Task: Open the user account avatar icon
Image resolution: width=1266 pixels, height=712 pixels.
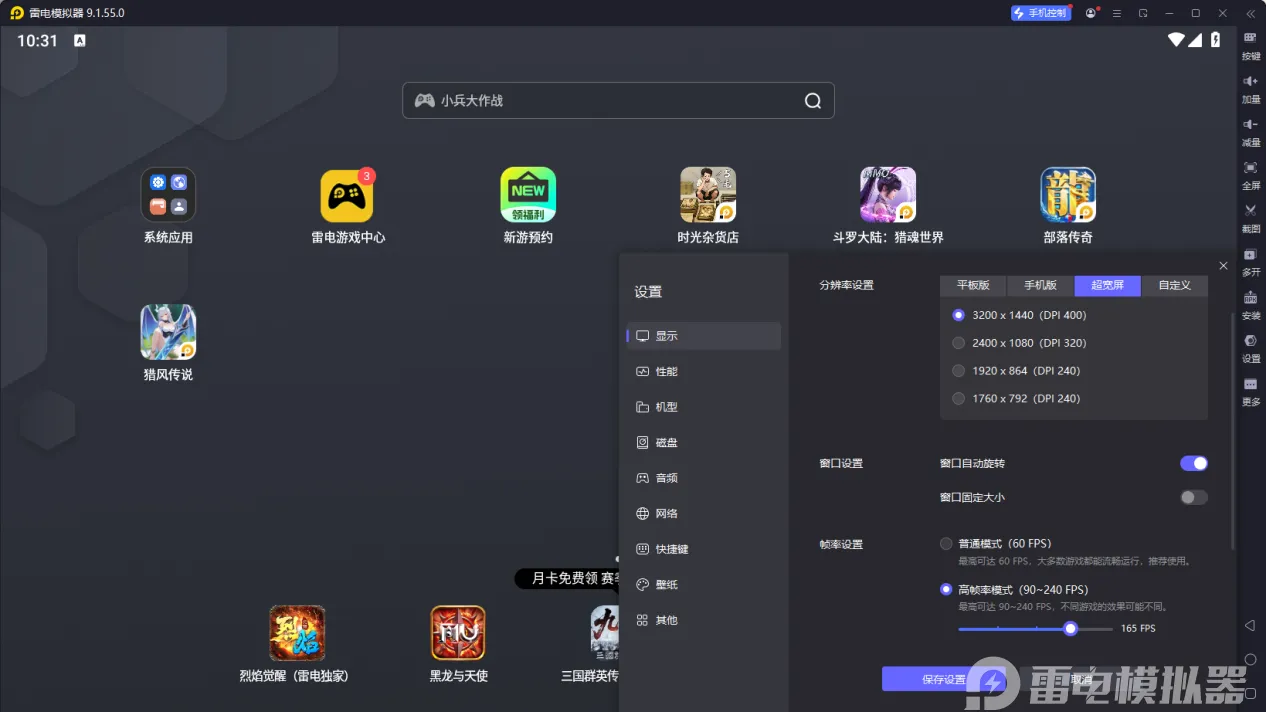Action: click(x=1091, y=13)
